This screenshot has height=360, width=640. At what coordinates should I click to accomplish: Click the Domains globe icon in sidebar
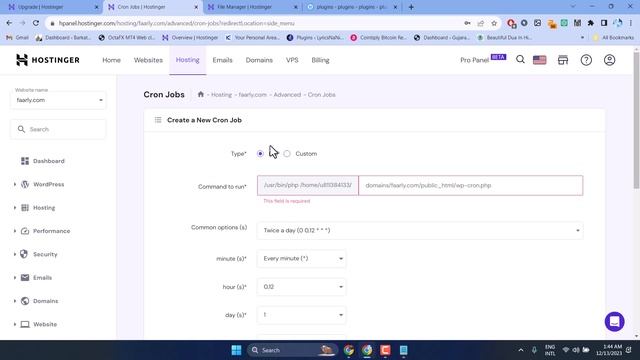point(25,301)
